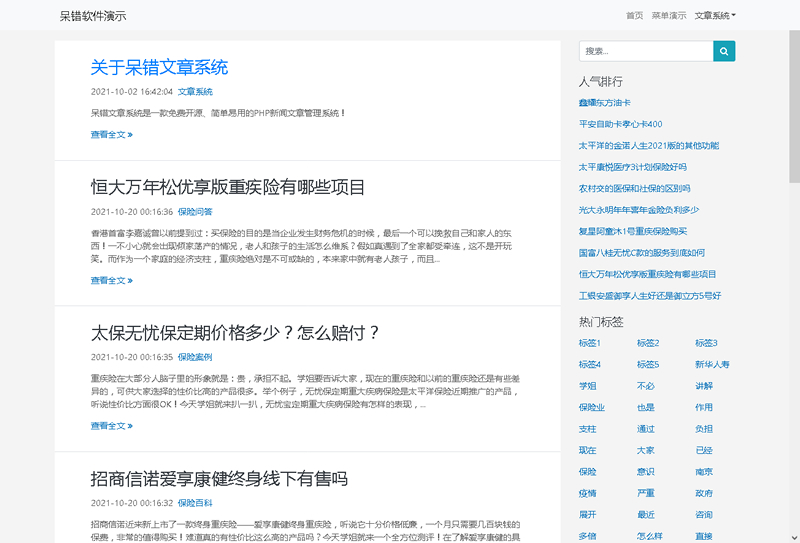The image size is (800, 543).
Task: Select tag 新华人寿
Action: click(712, 364)
